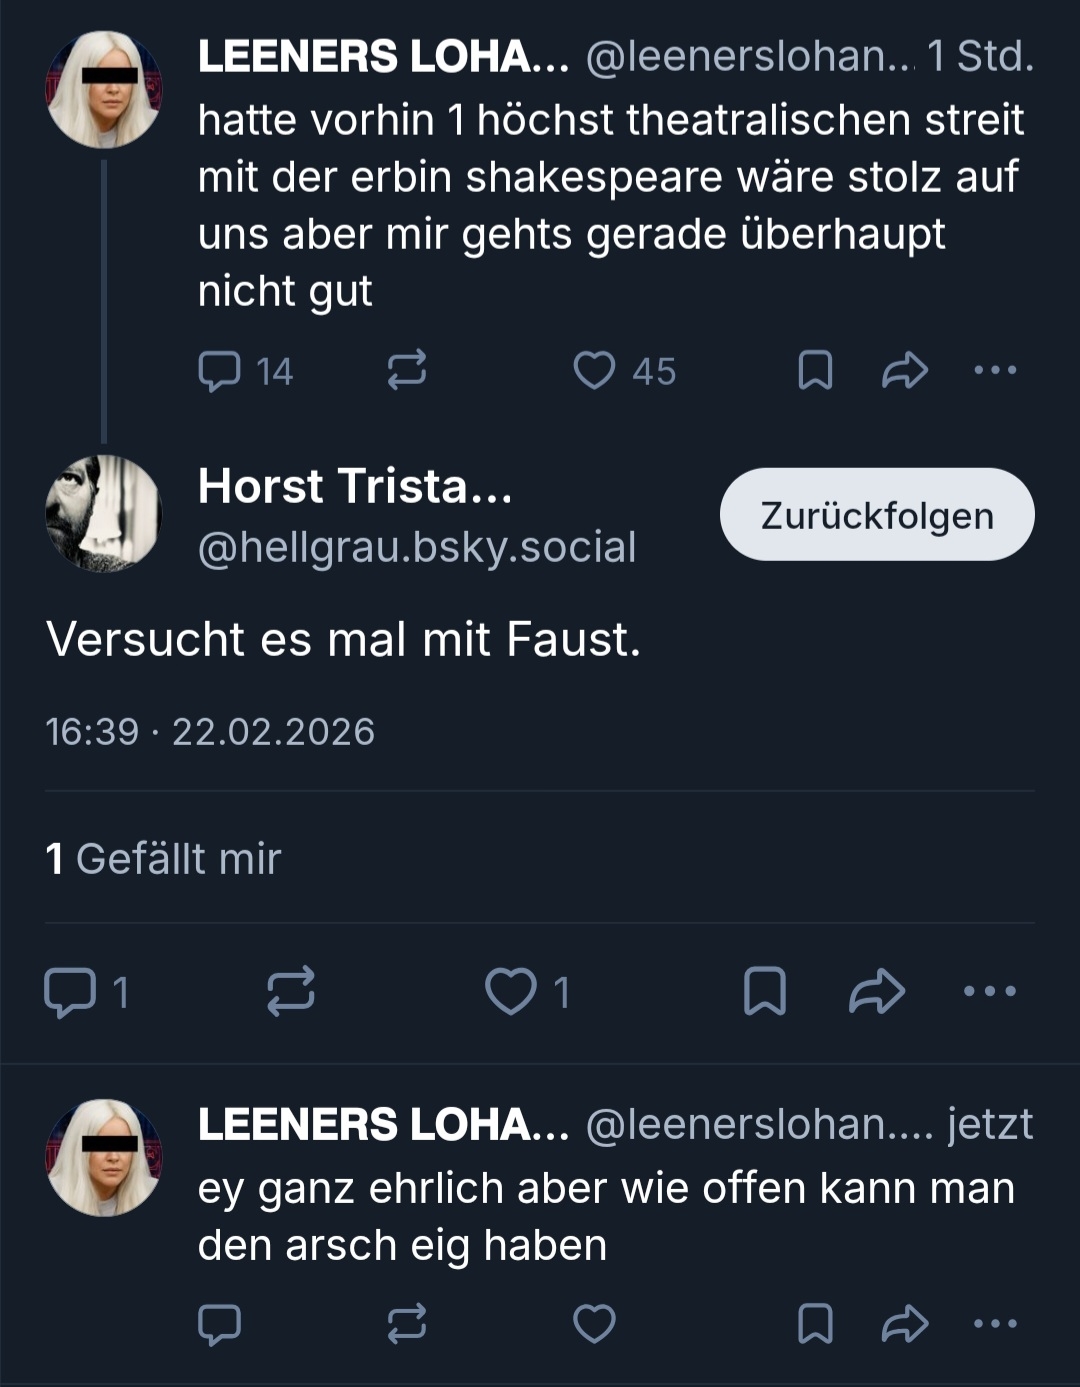The image size is (1080, 1387).
Task: Open replies on post with 14 comments
Action: (220, 370)
